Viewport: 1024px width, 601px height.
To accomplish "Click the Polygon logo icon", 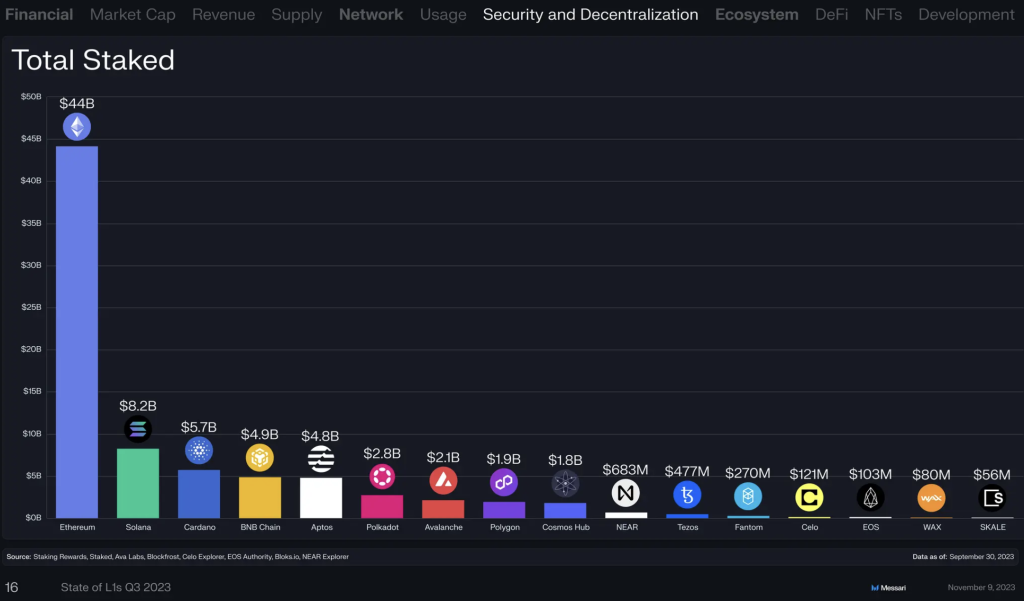I will point(504,482).
